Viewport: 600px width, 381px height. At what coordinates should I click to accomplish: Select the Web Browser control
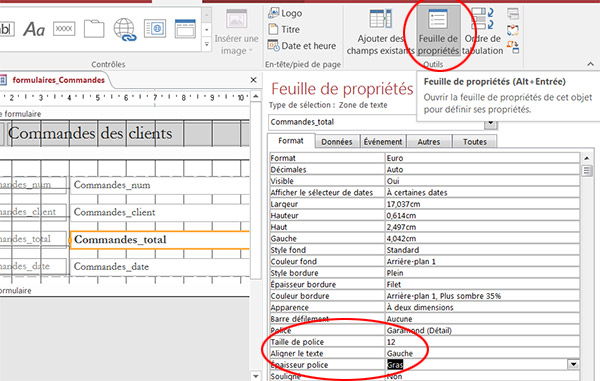click(155, 29)
